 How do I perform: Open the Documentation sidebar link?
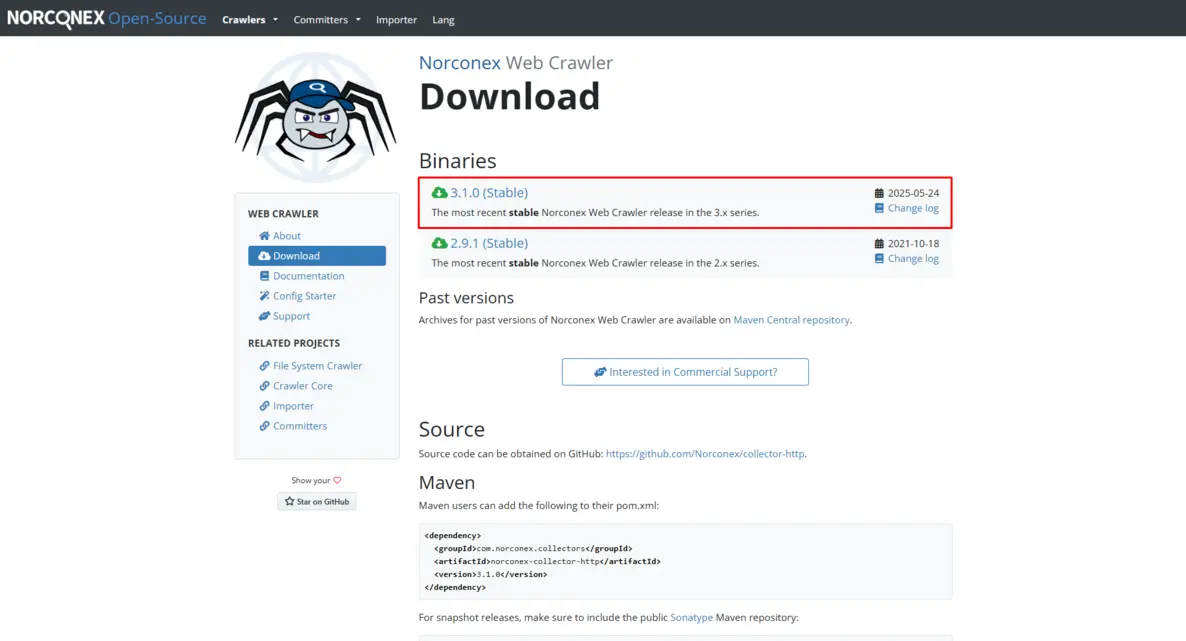(x=309, y=276)
